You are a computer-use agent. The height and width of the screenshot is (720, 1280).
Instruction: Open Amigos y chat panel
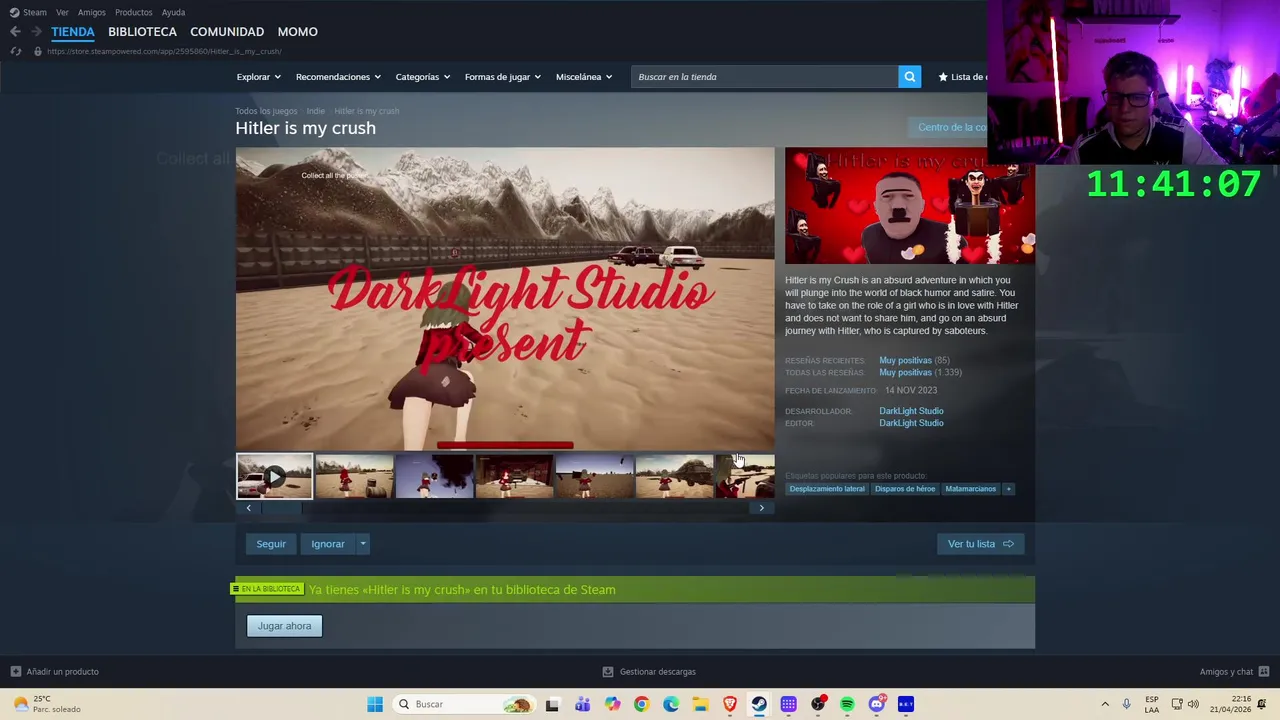(1234, 672)
